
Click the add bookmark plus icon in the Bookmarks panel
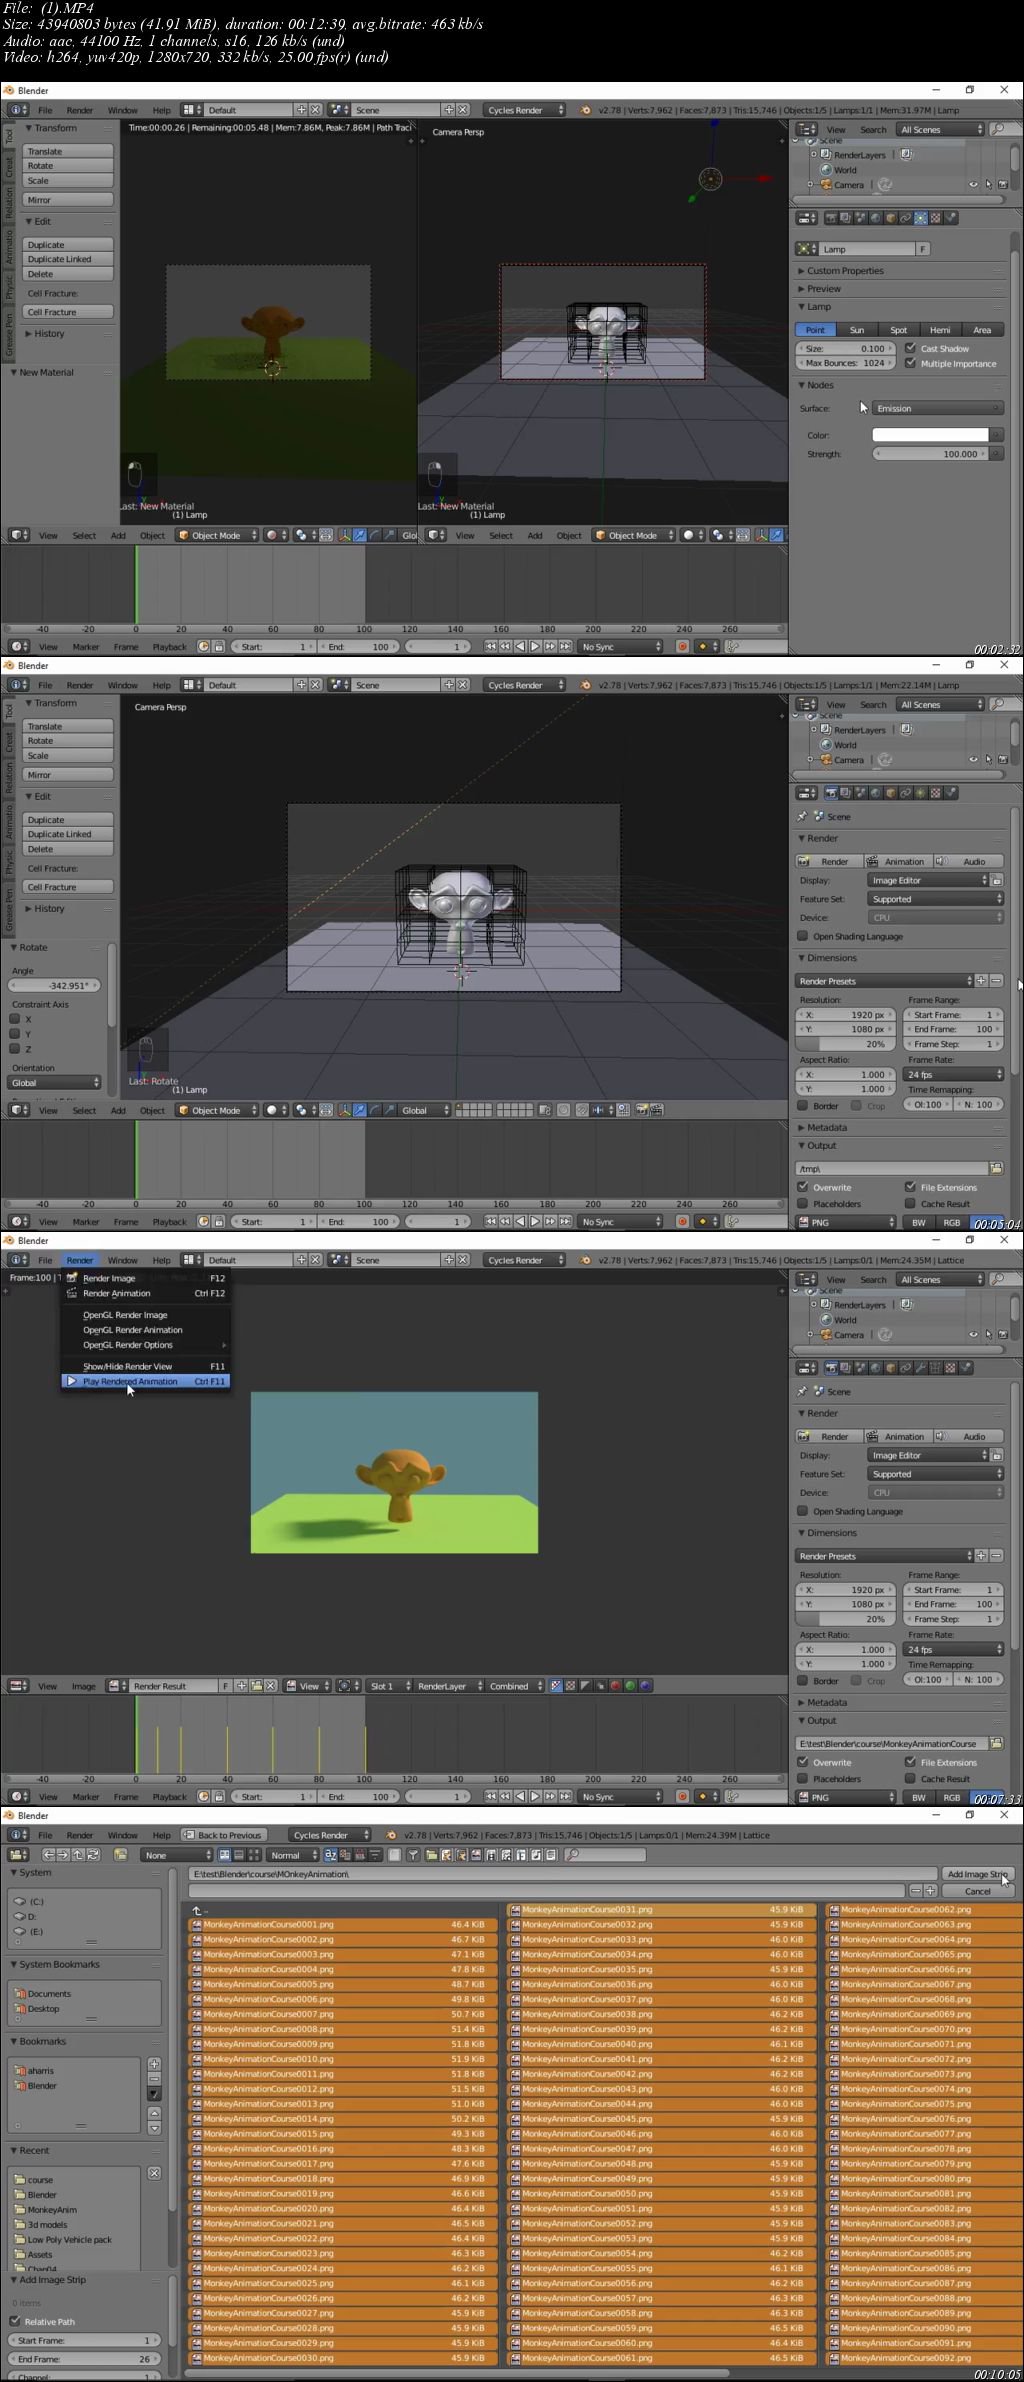point(154,2064)
